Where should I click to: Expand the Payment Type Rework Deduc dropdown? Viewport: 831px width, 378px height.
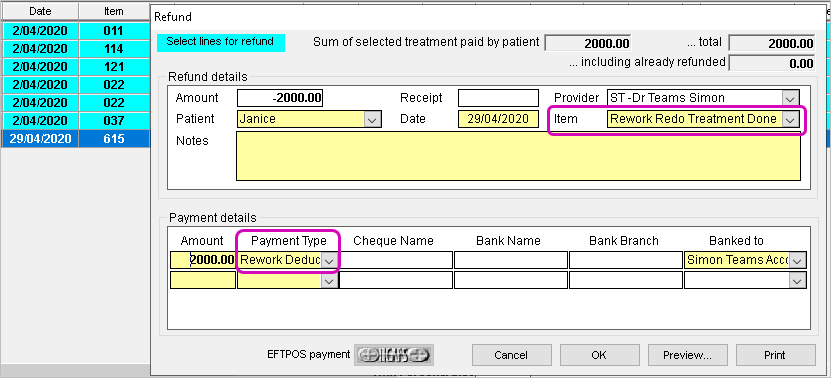(x=329, y=260)
